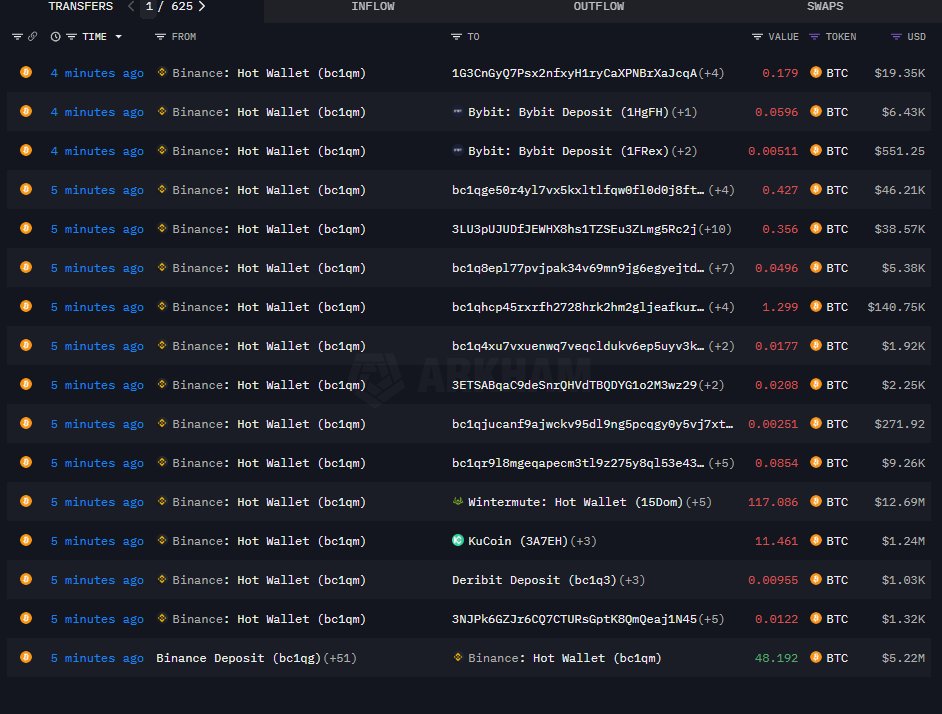Image resolution: width=942 pixels, height=714 pixels.
Task: Open the filter icon on the FROM column
Action: 159,37
